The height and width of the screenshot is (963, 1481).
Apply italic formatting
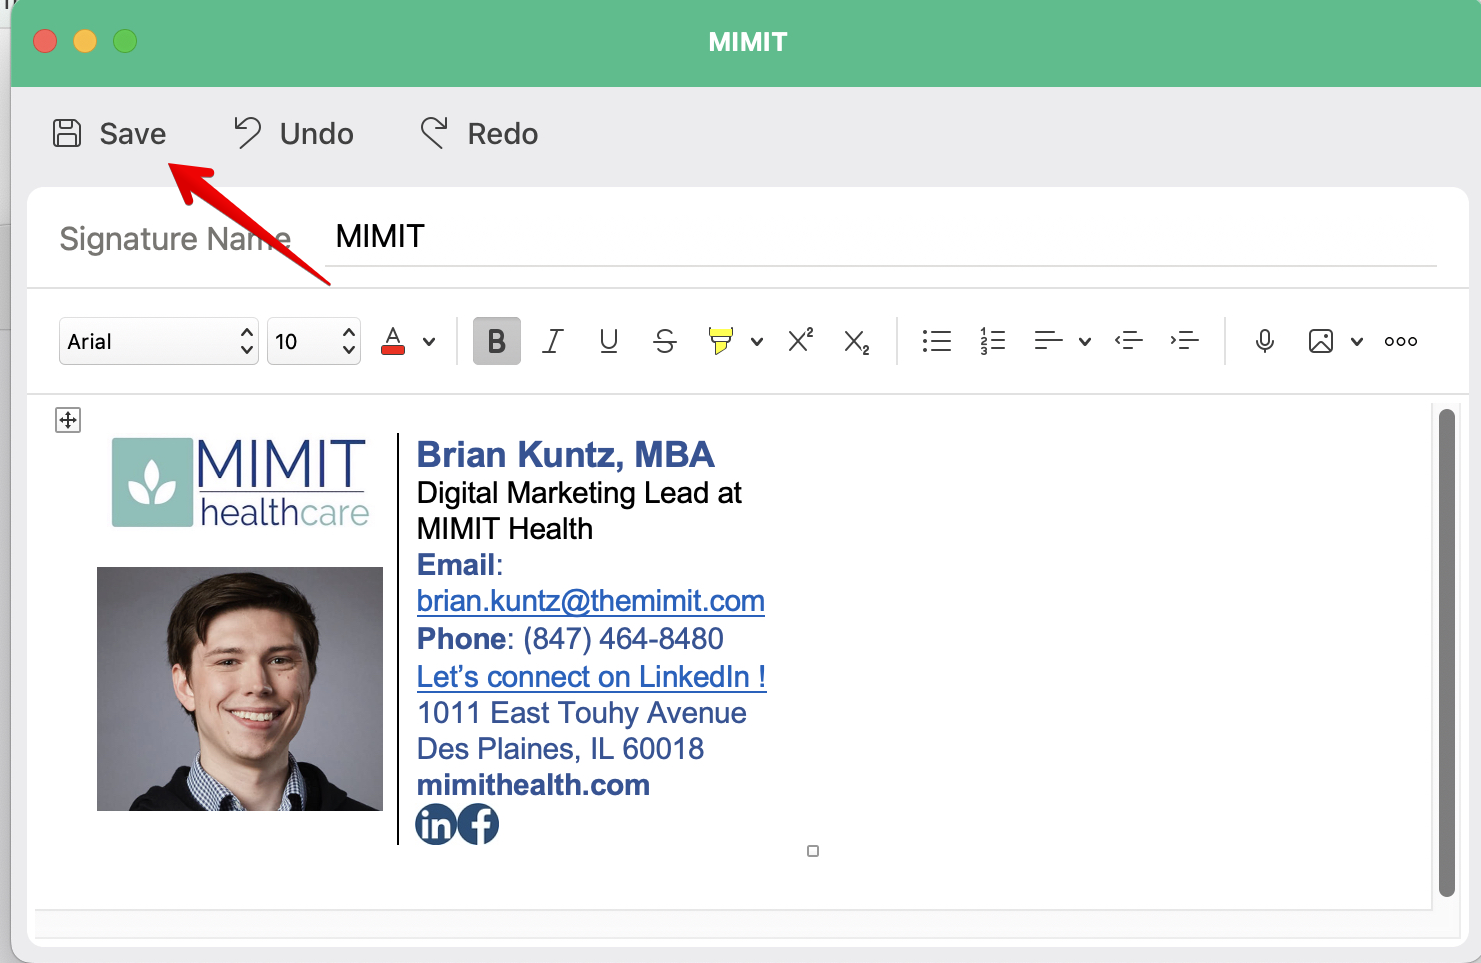pos(553,341)
